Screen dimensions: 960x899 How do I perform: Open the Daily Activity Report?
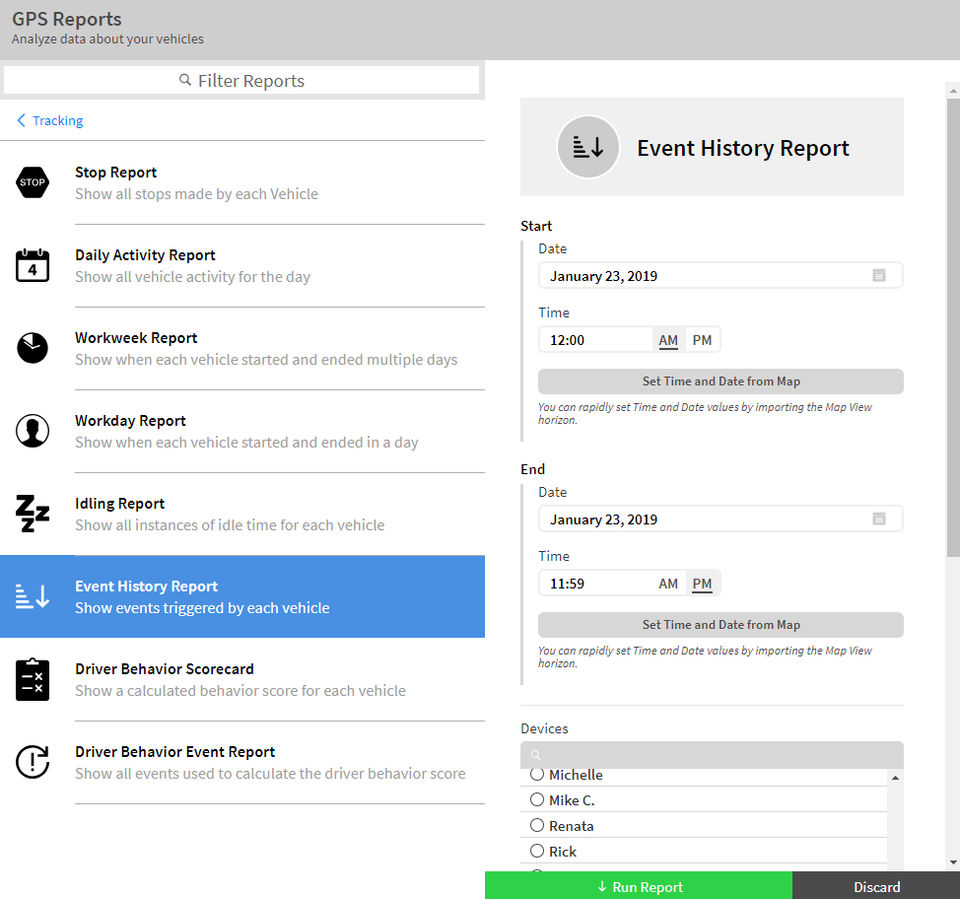pos(242,265)
